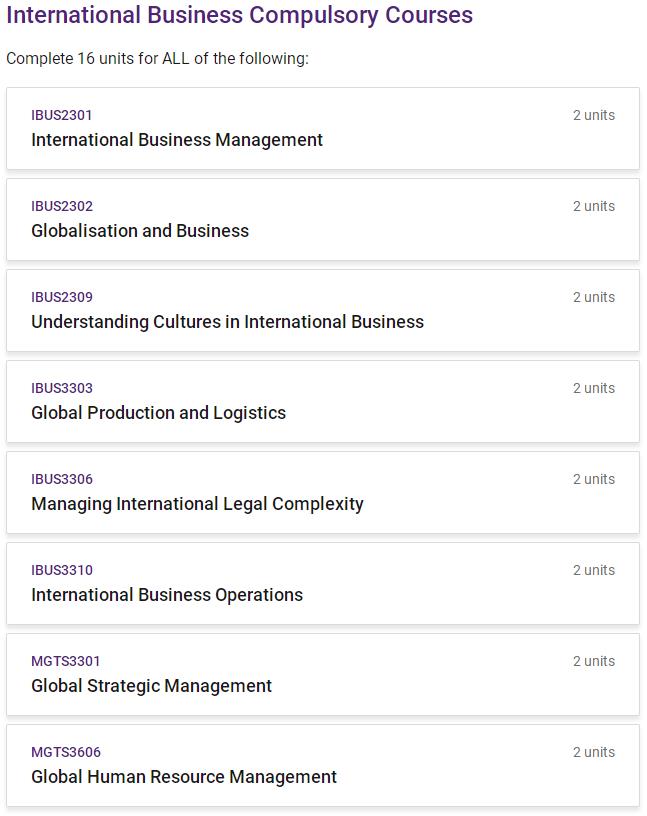This screenshot has width=647, height=816.
Task: Open the IBUS2309 course code link
Action: pos(62,297)
